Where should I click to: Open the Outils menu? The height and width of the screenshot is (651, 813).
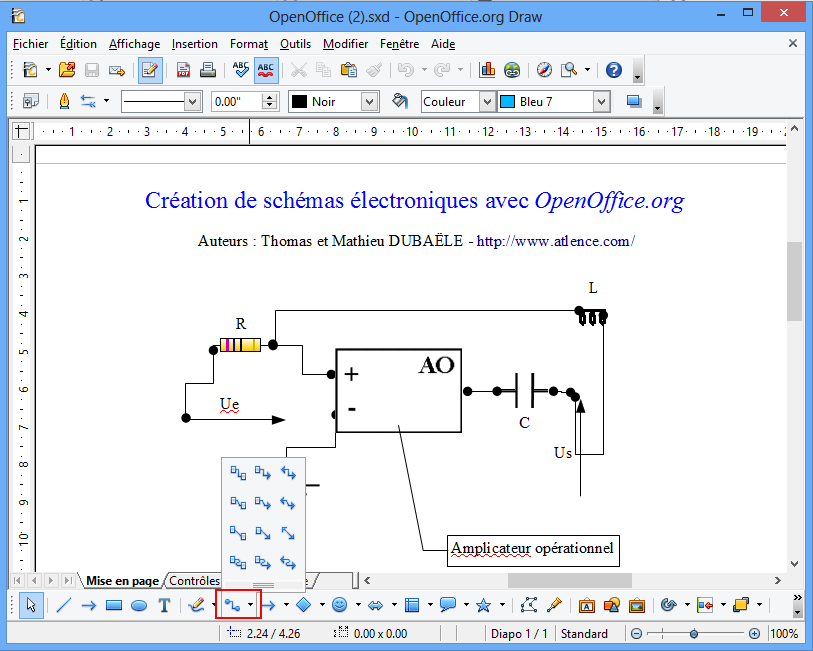click(x=295, y=44)
